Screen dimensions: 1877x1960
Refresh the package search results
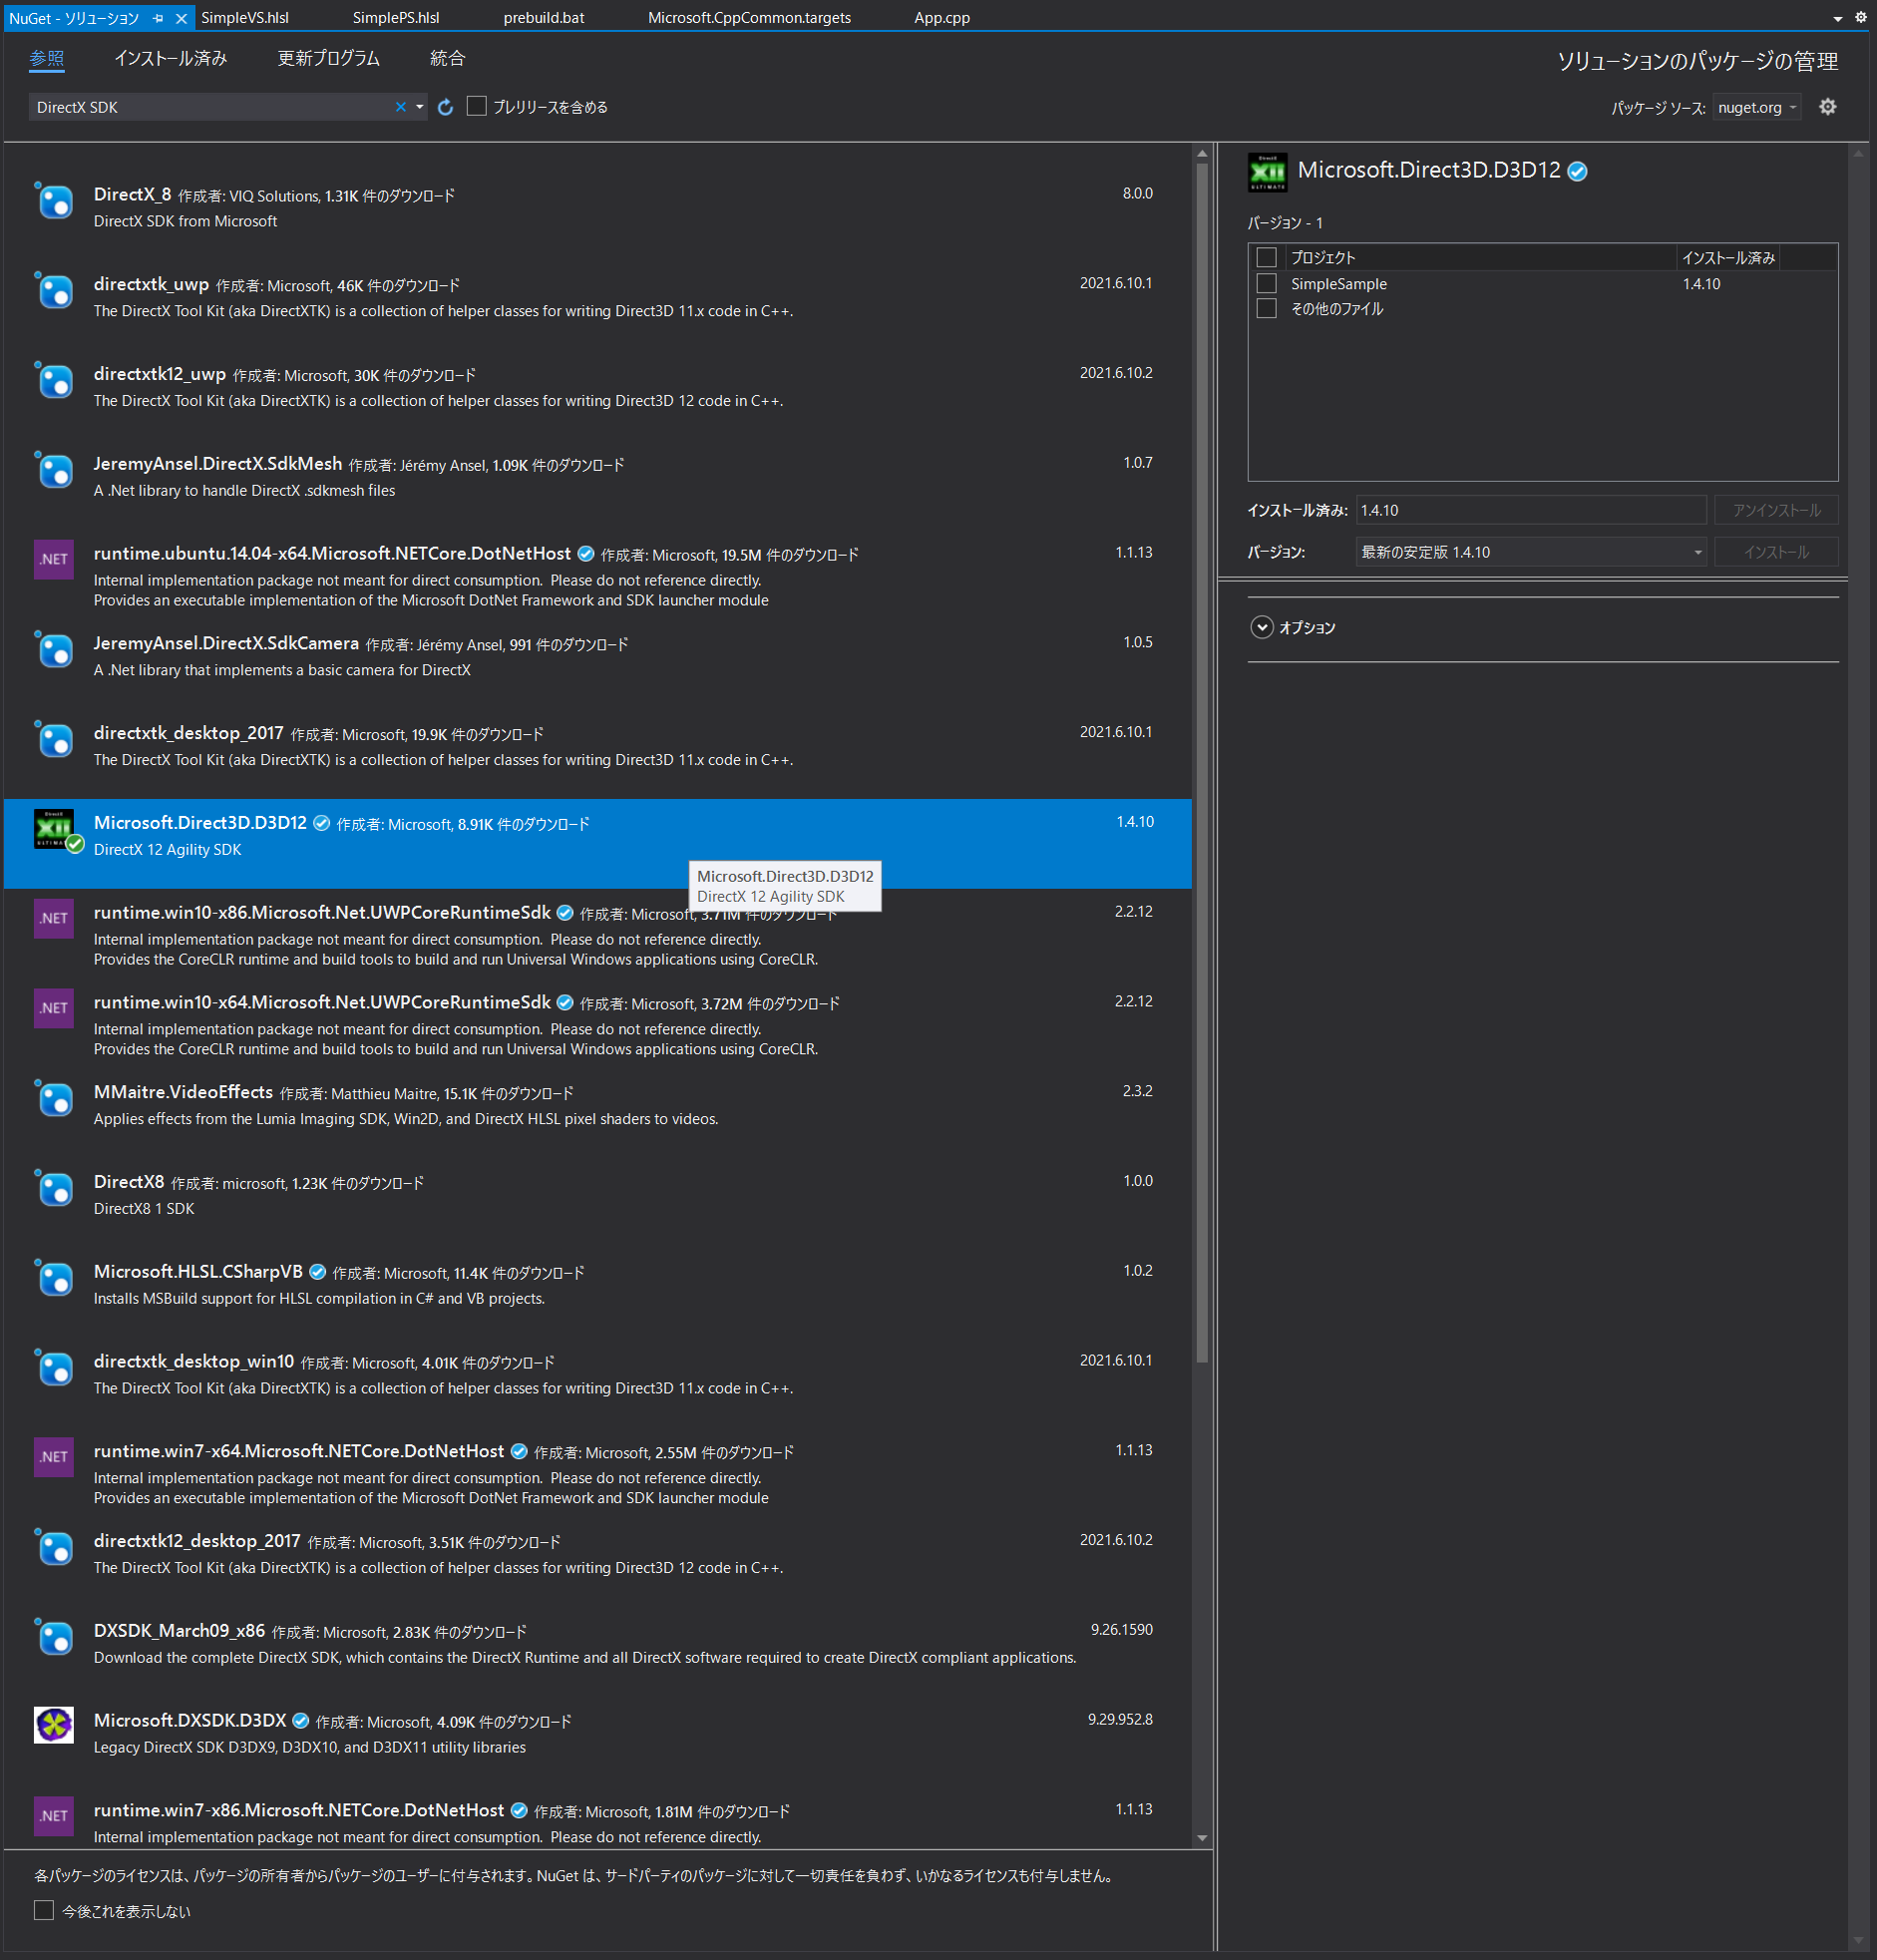point(444,107)
